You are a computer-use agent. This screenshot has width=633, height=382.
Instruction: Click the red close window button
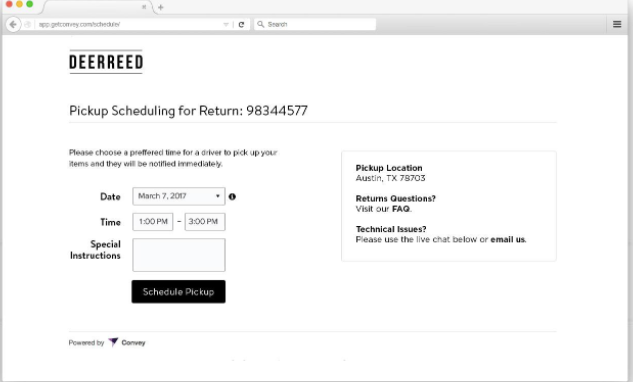point(9,4)
